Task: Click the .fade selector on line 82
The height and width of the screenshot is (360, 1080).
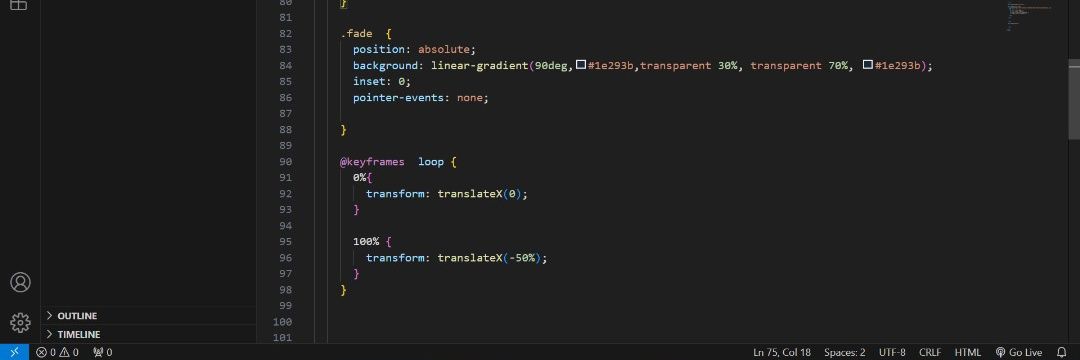Action: coord(356,34)
